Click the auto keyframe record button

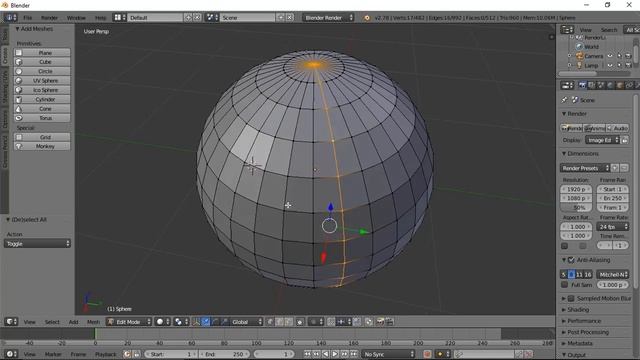427,354
